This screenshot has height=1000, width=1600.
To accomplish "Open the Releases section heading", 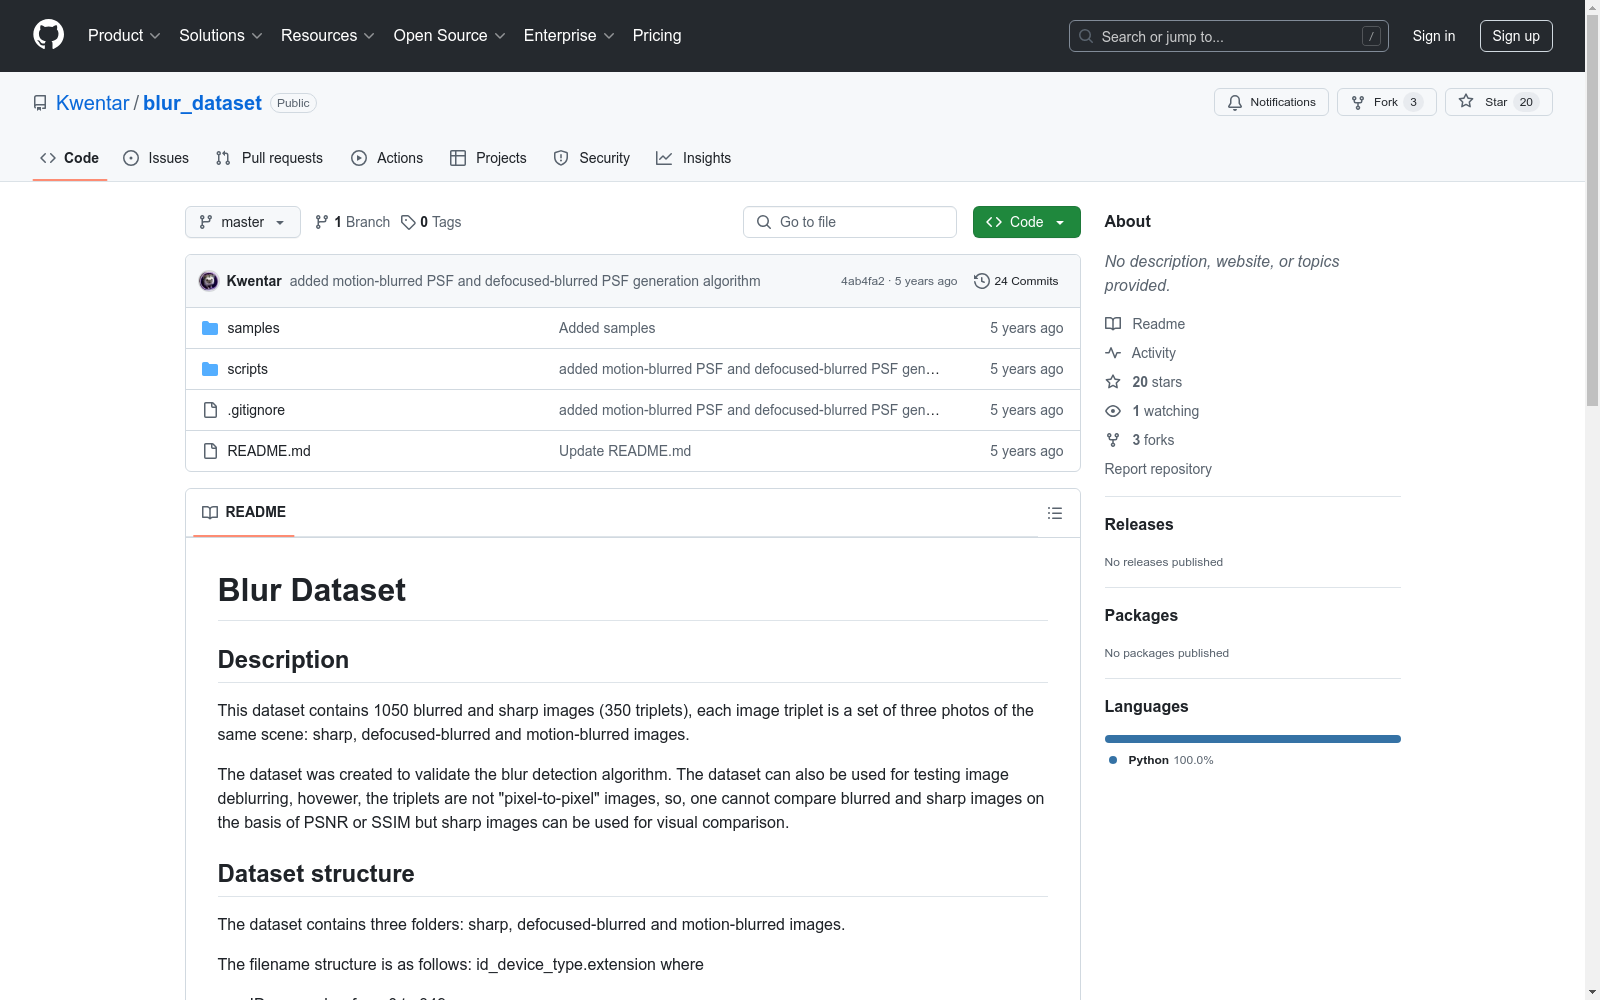I will click(1139, 524).
